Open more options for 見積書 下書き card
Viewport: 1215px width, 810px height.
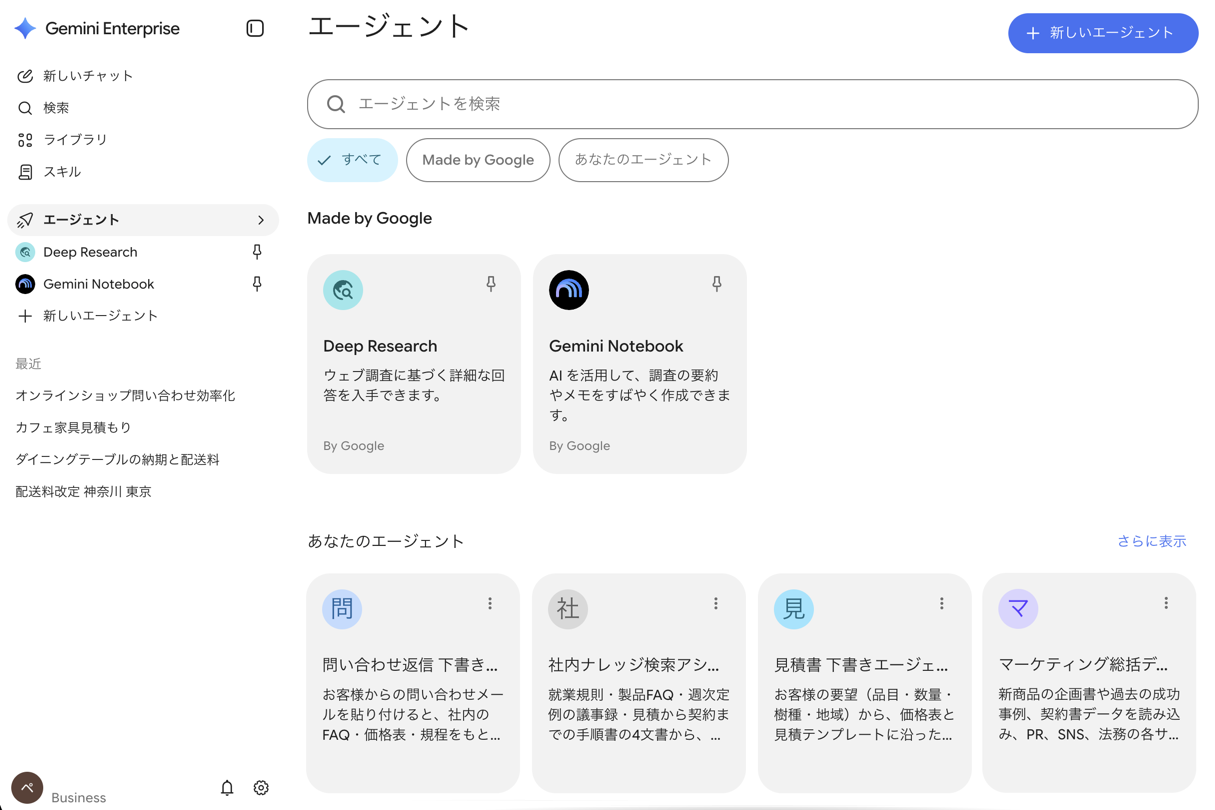(942, 603)
